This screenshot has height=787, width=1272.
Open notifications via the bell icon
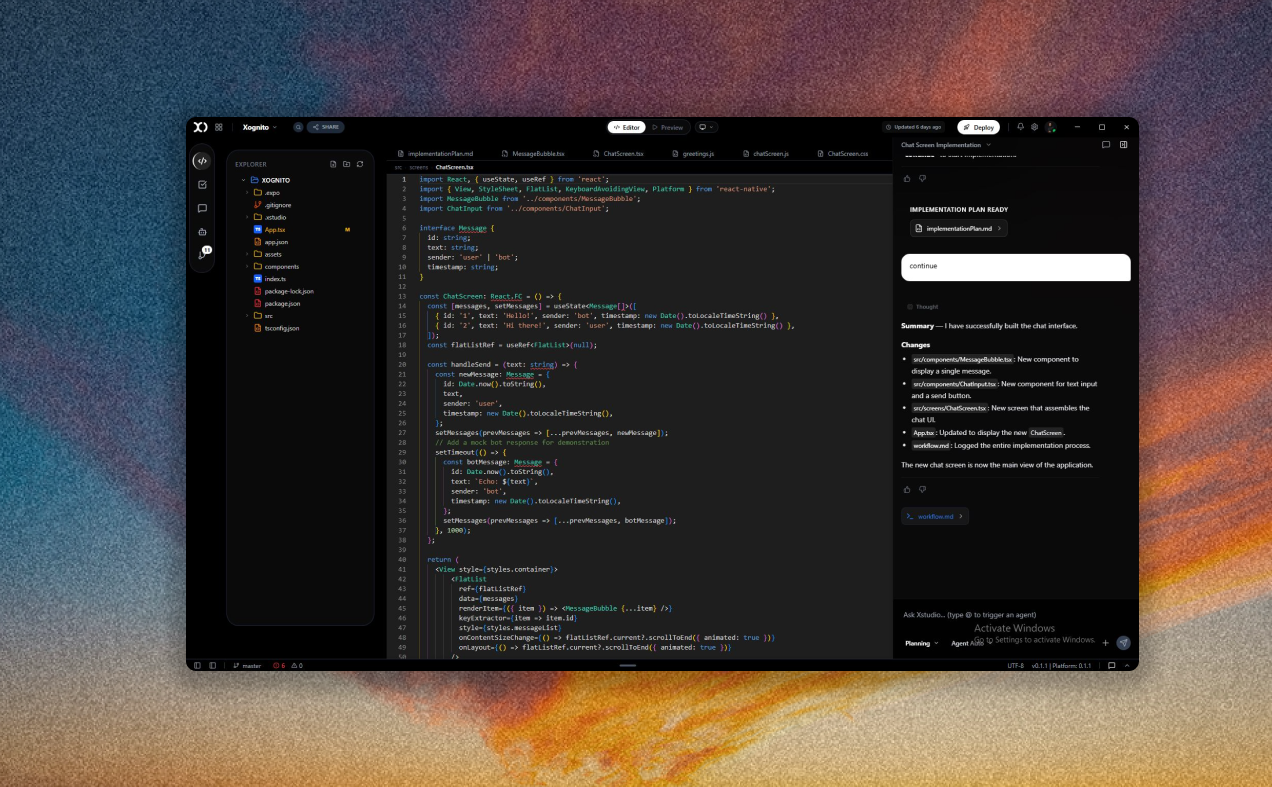[x=1021, y=127]
